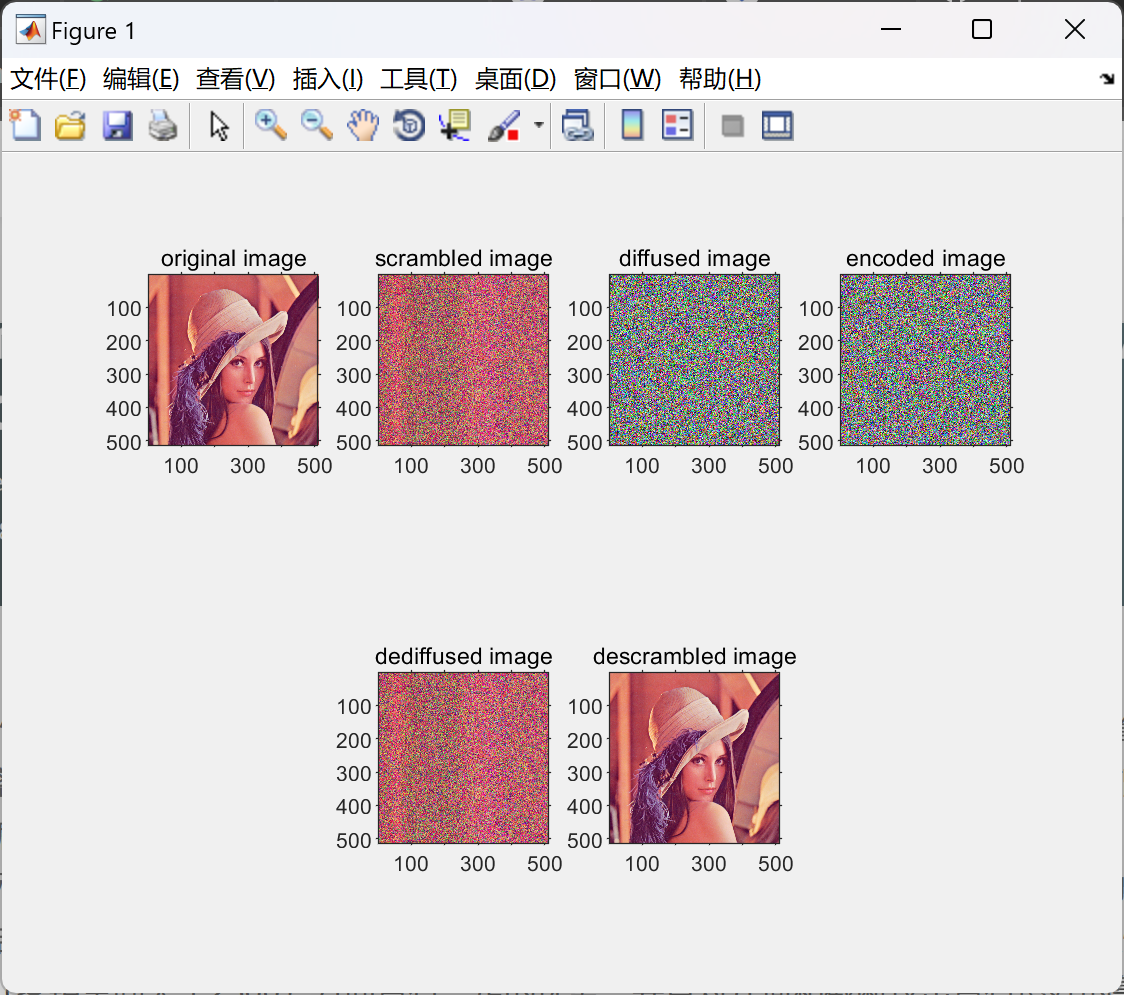The image size is (1124, 995).
Task: Click the dediffused image plot
Action: tap(463, 758)
